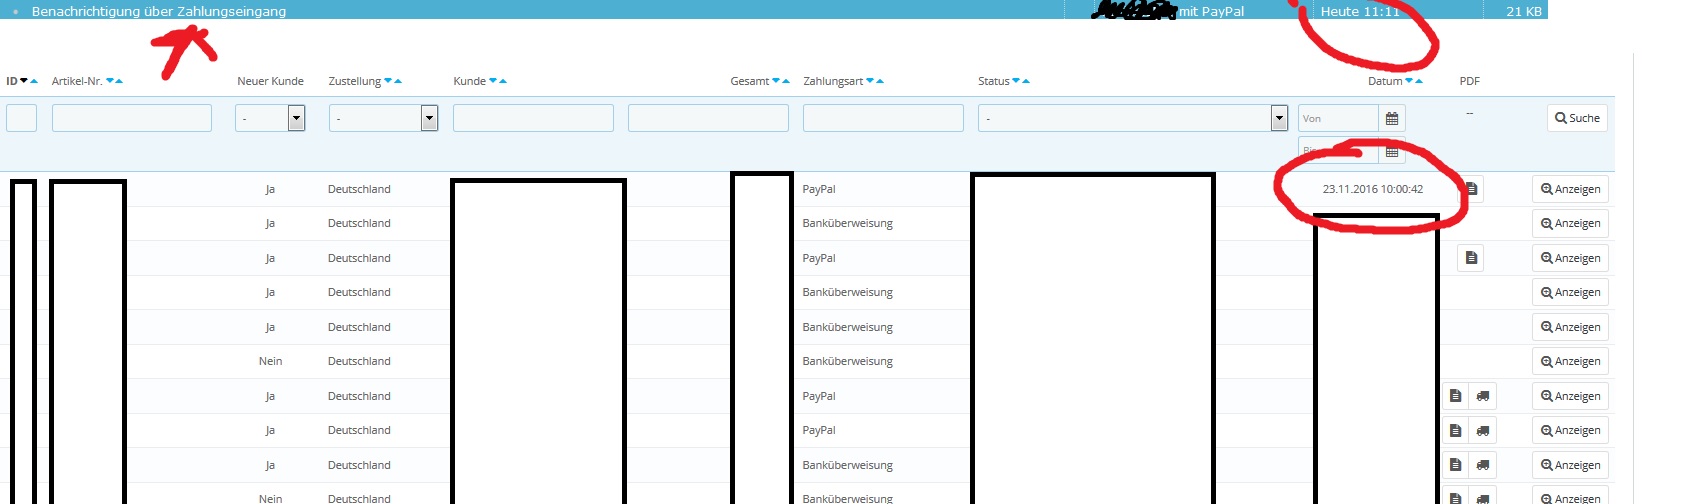Click Anzeigen in the fifth order row
The height and width of the screenshot is (504, 1685).
1570,327
